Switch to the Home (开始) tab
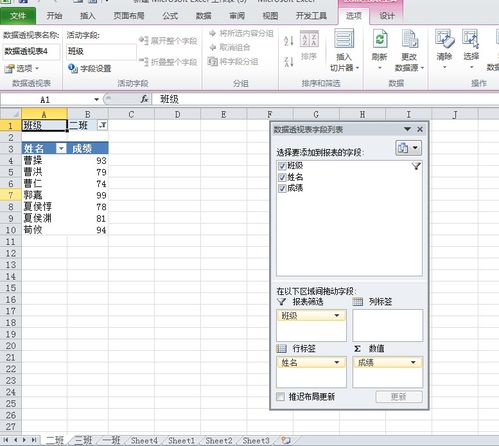Image resolution: width=499 pixels, height=446 pixels. [54, 16]
